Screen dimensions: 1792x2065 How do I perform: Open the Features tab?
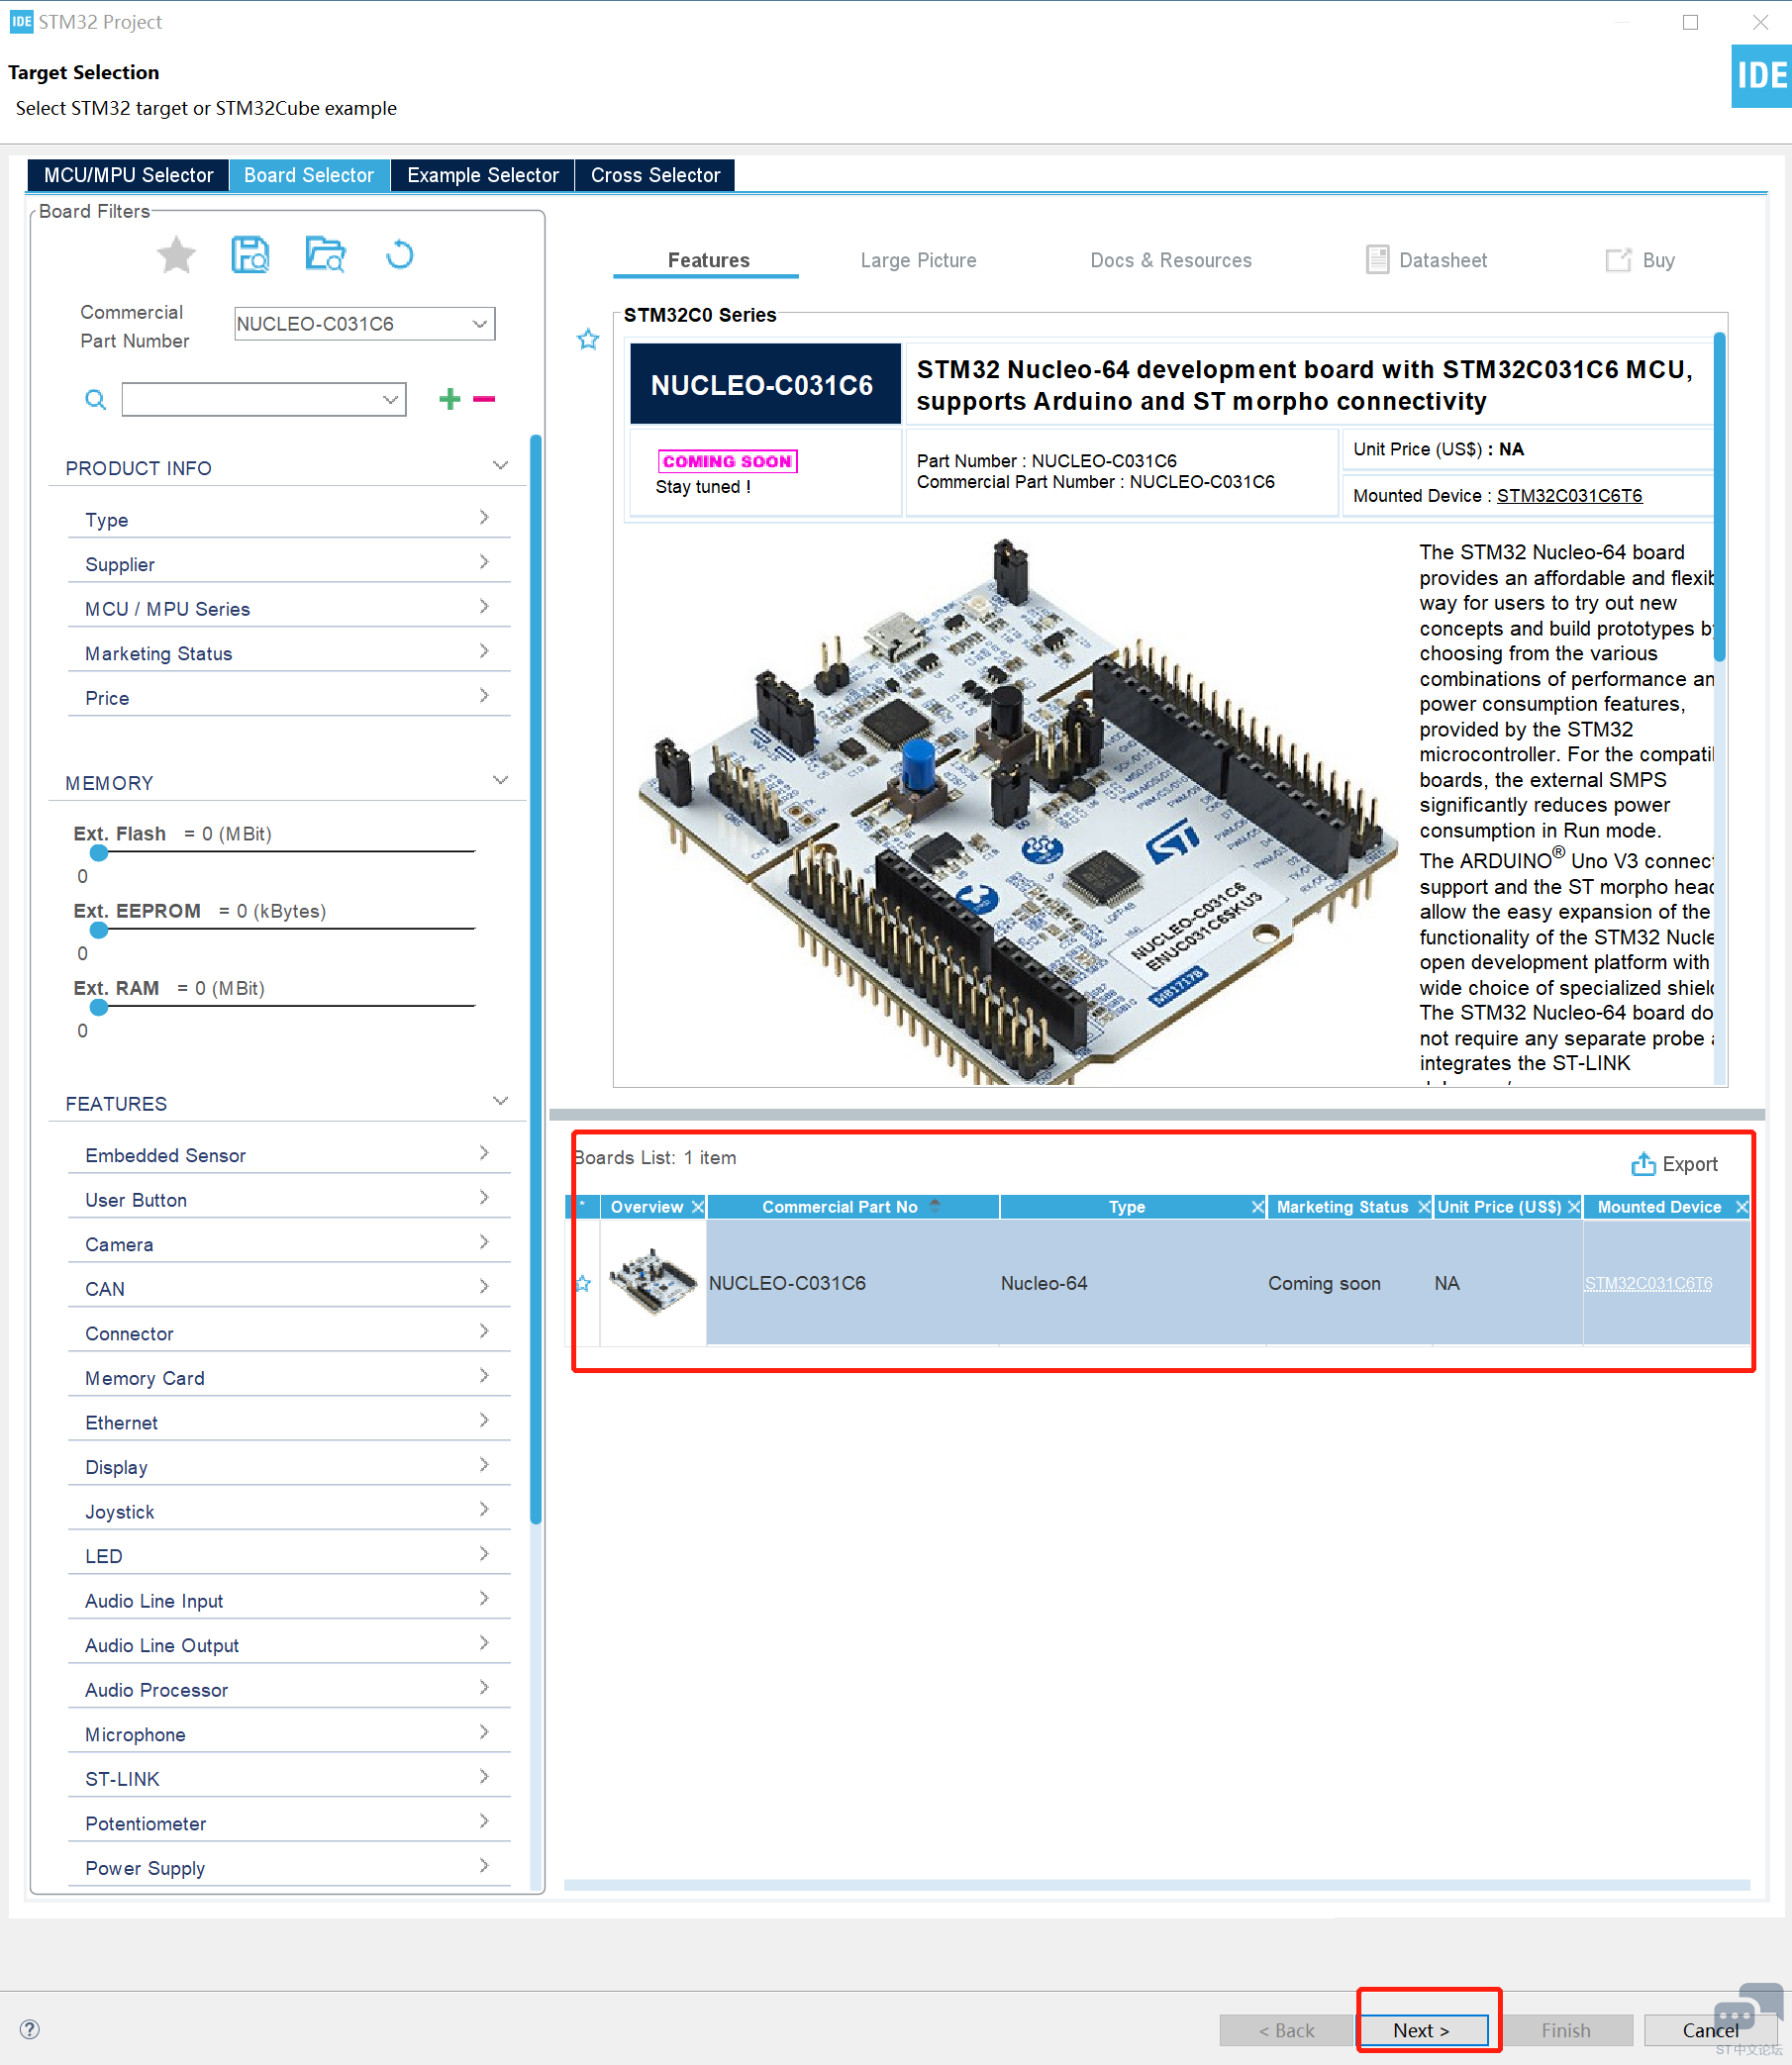click(x=708, y=260)
